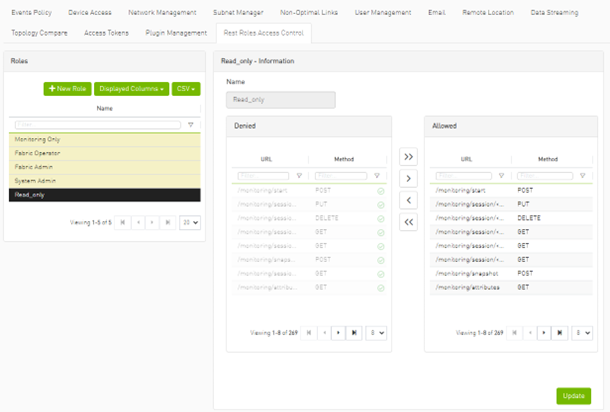Click the green New Role button
Viewport: 610px width, 412px height.
[67, 89]
